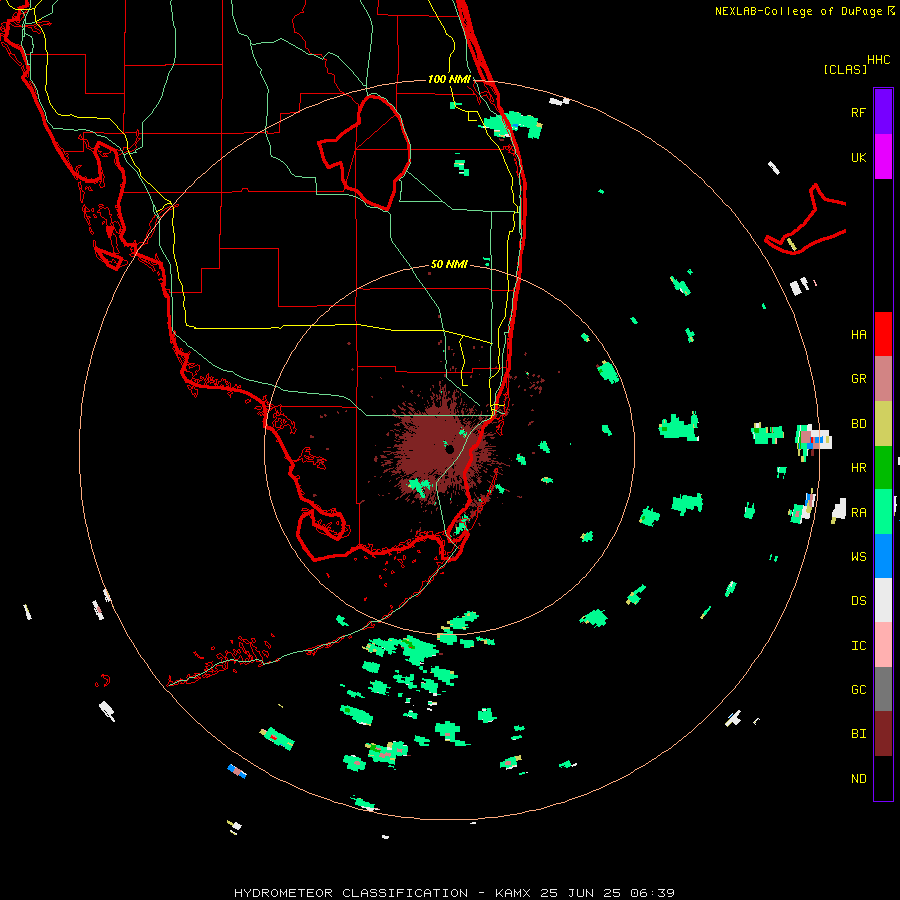Click the RA legend label
900x900 pixels.
[x=858, y=512]
